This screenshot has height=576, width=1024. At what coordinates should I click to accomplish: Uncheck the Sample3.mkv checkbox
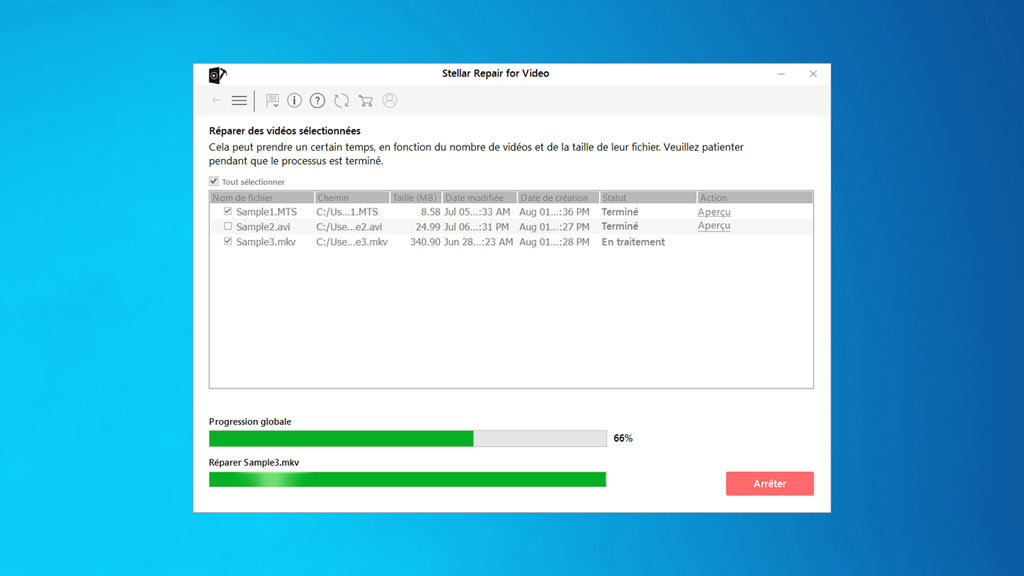228,242
